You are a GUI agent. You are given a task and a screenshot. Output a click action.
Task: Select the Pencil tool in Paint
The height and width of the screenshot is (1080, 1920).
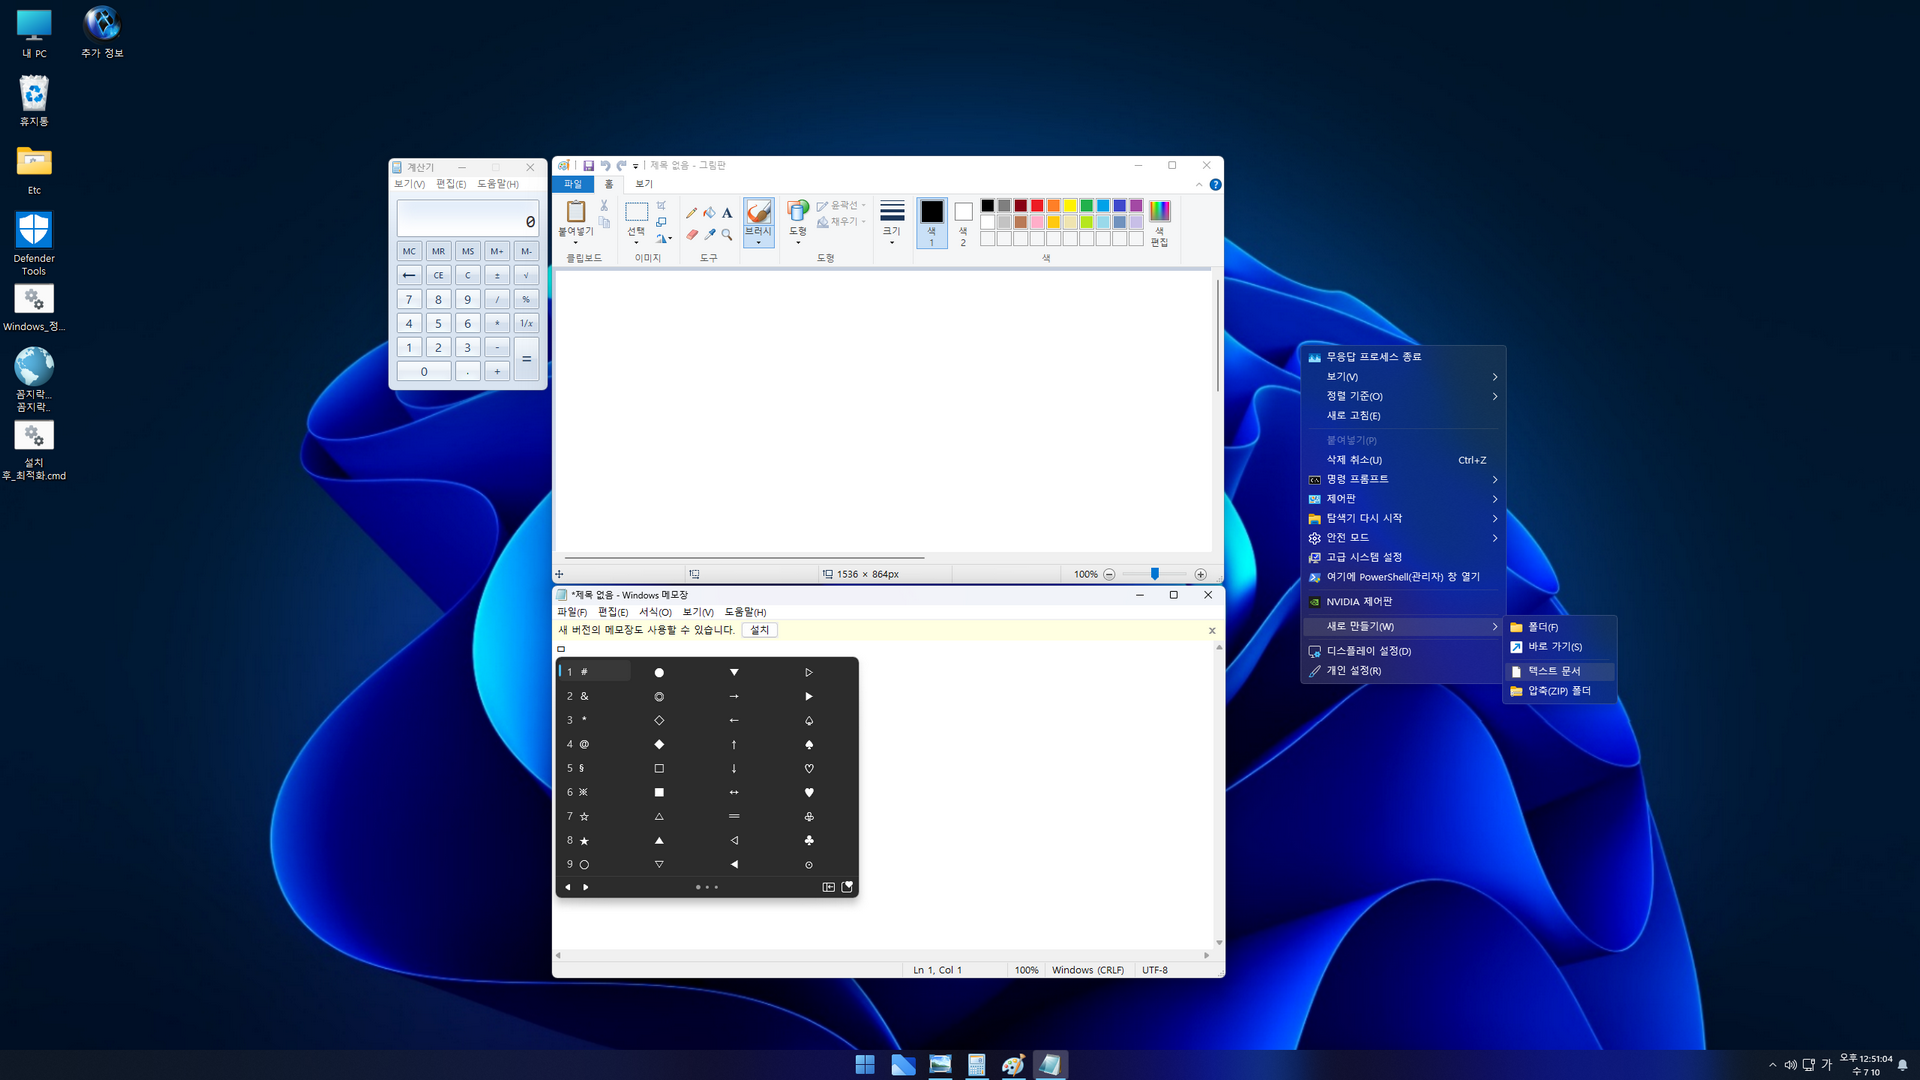691,213
